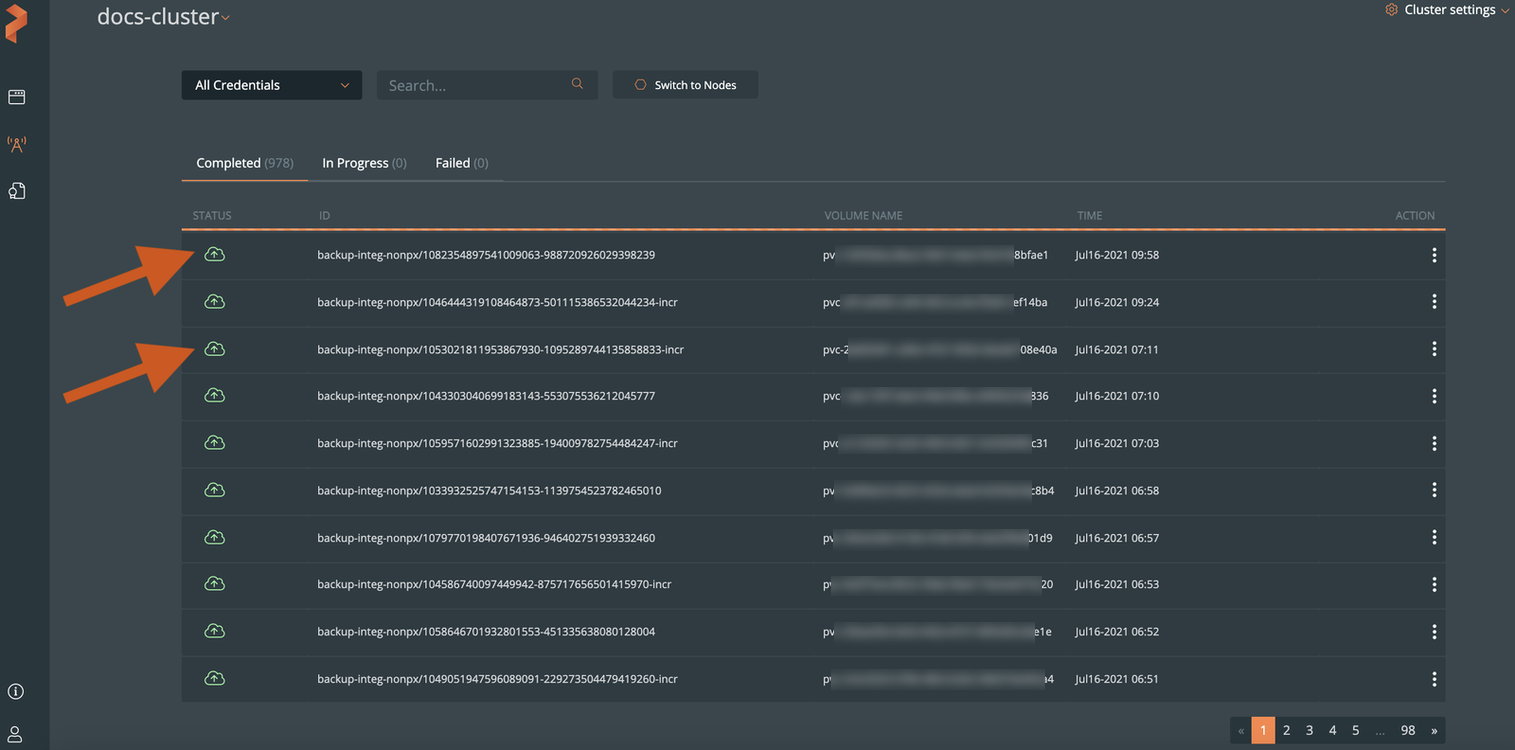Image resolution: width=1515 pixels, height=750 pixels.
Task: Open the Failed backups tab
Action: tap(460, 162)
